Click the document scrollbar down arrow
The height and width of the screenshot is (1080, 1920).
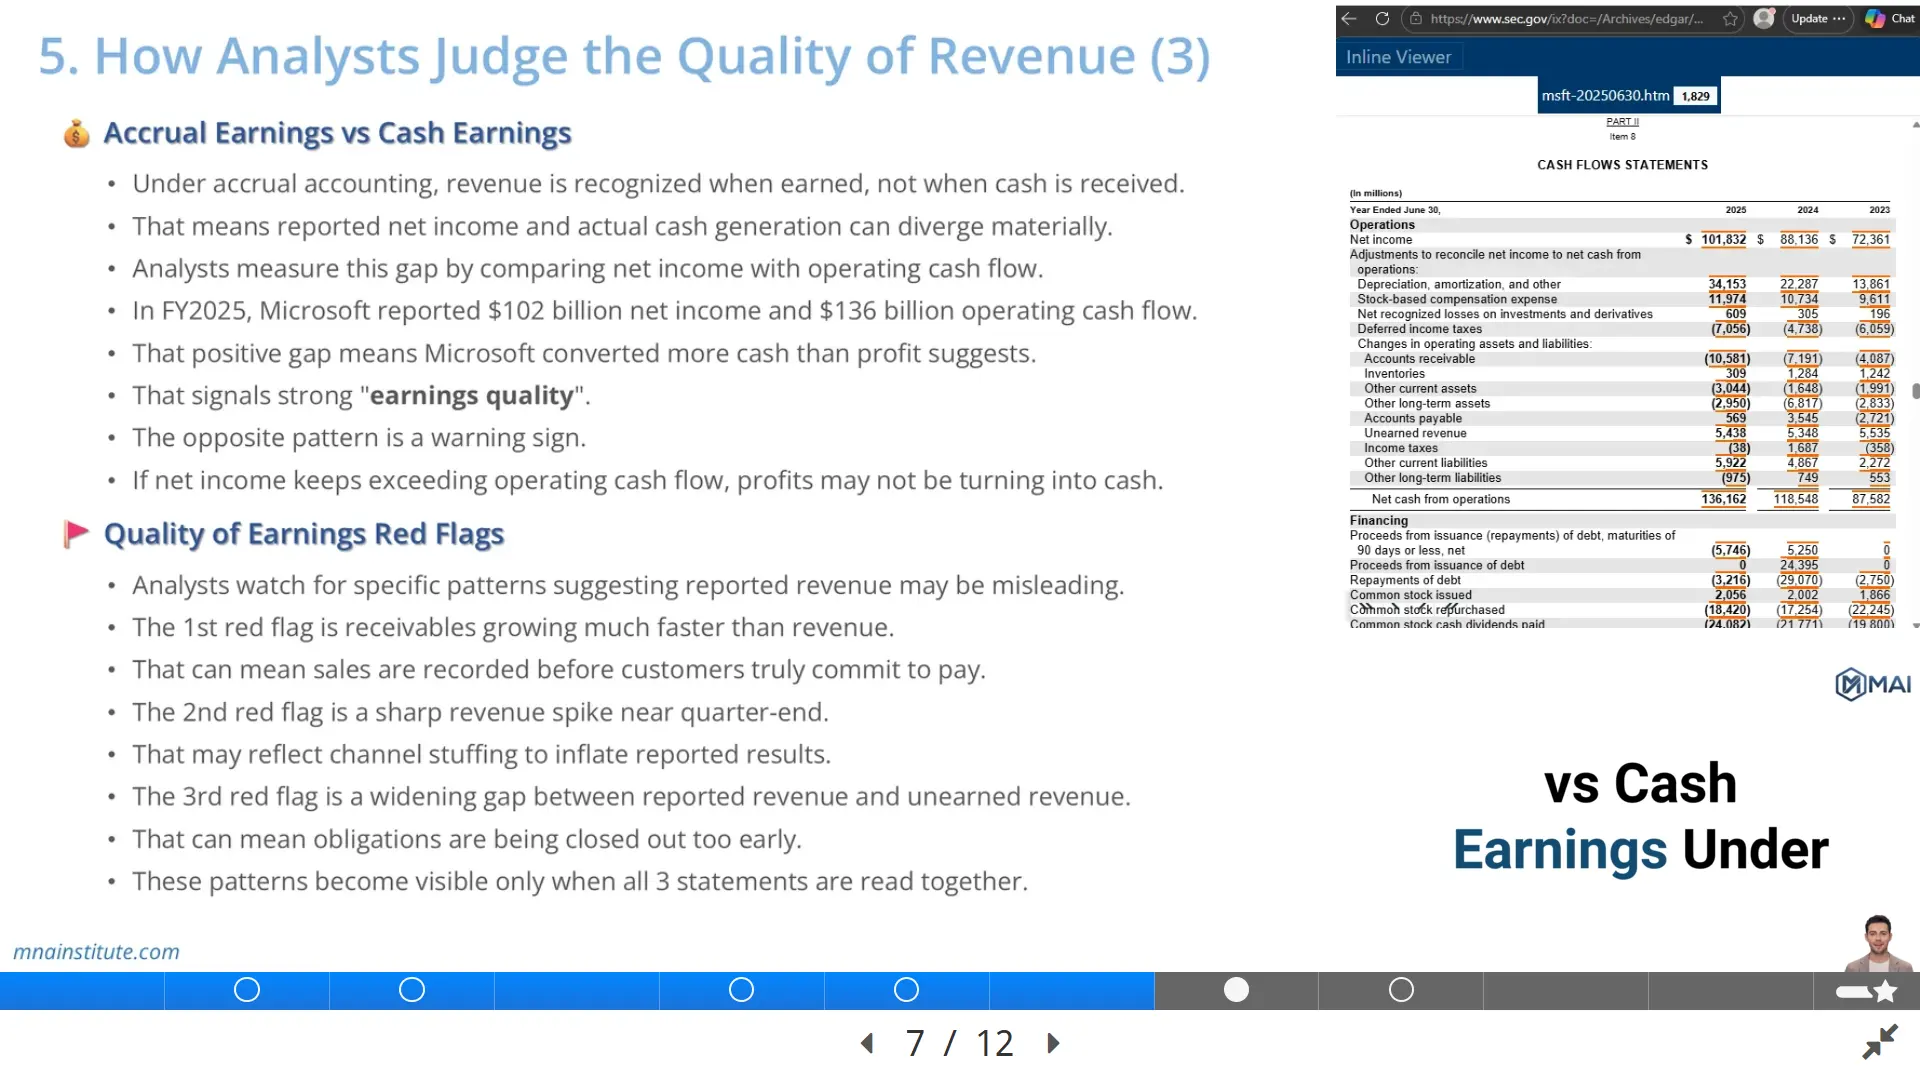click(1915, 624)
